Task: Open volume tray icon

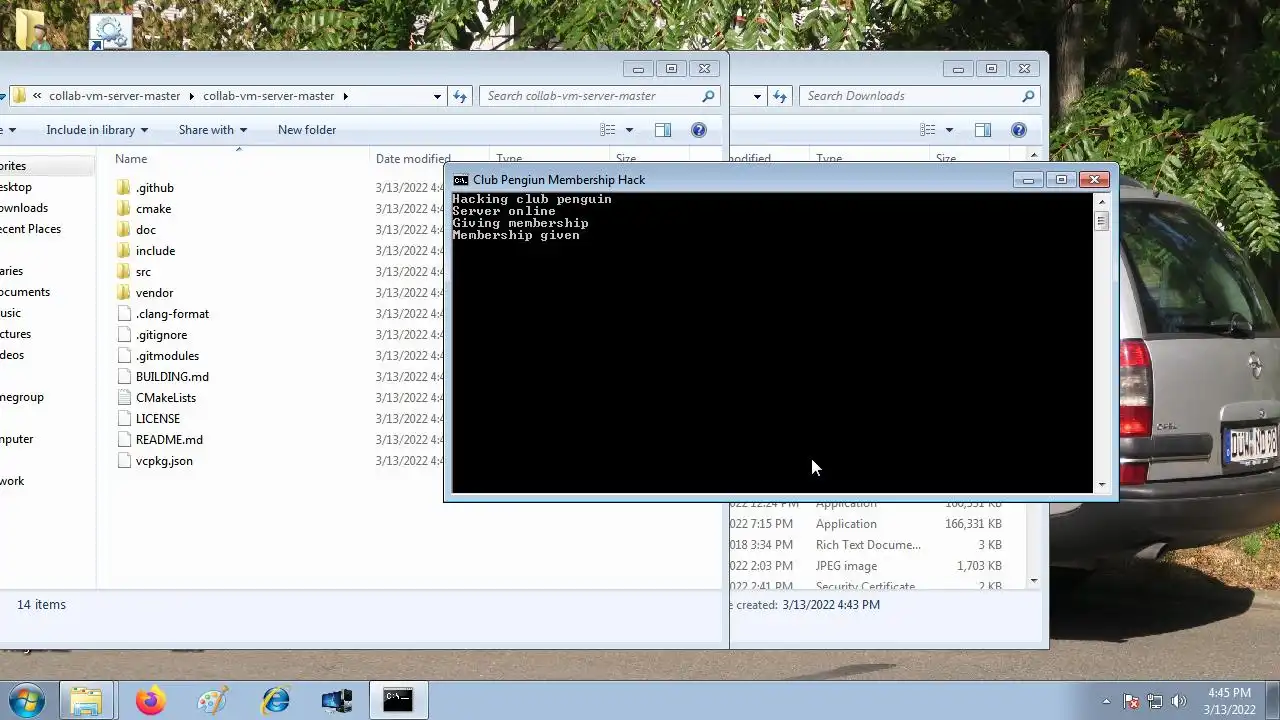Action: 1179,702
